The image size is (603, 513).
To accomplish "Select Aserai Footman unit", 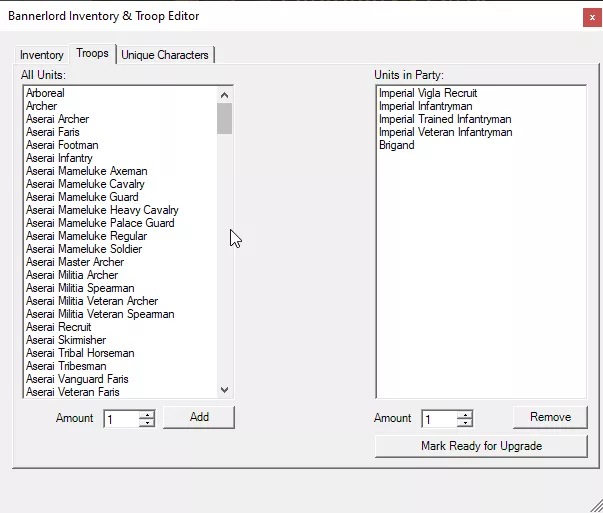I will 121,145.
